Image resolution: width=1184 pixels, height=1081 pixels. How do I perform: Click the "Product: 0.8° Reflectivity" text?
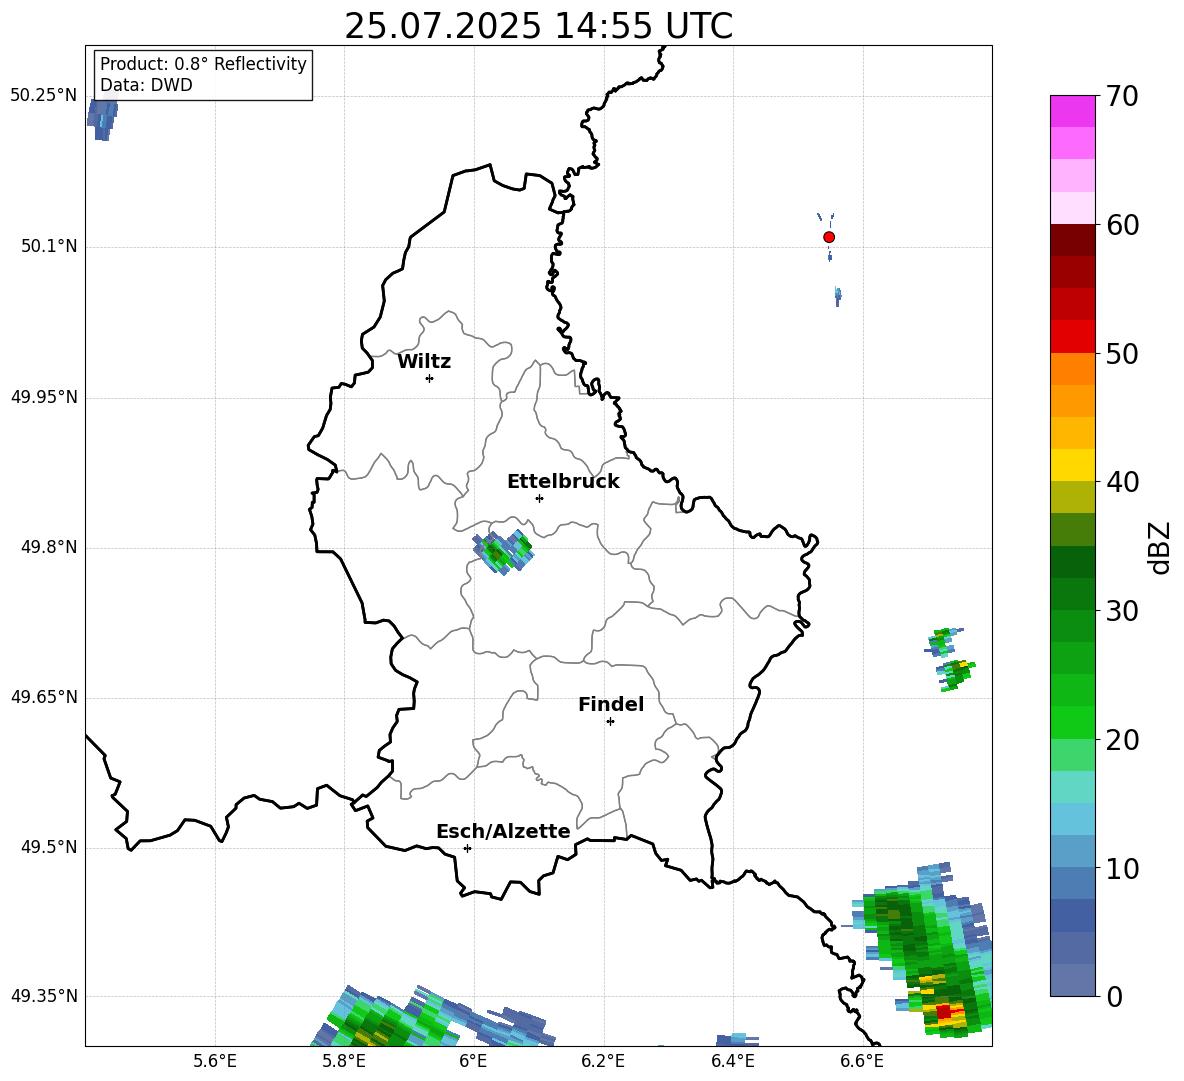(203, 64)
